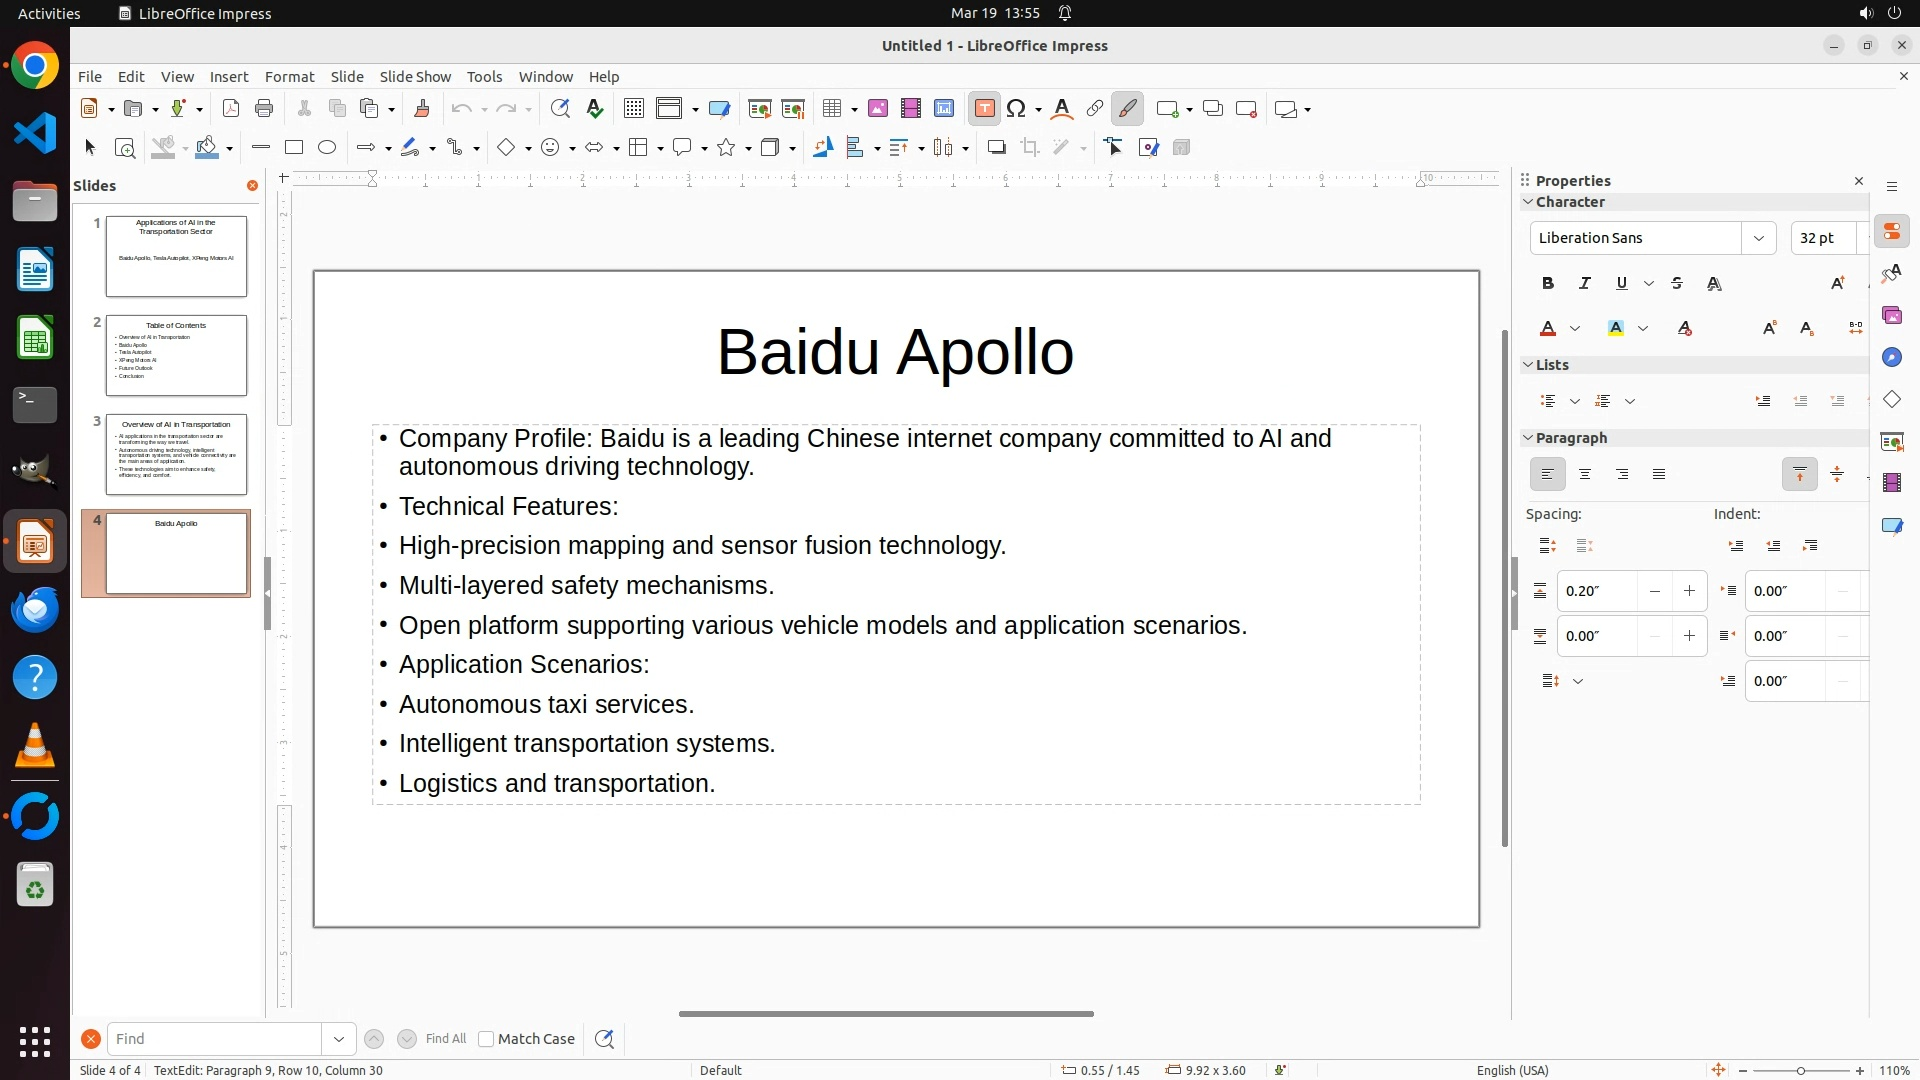Select slide 2 Table of Contents thumbnail
The height and width of the screenshot is (1080, 1920).
[x=176, y=355]
